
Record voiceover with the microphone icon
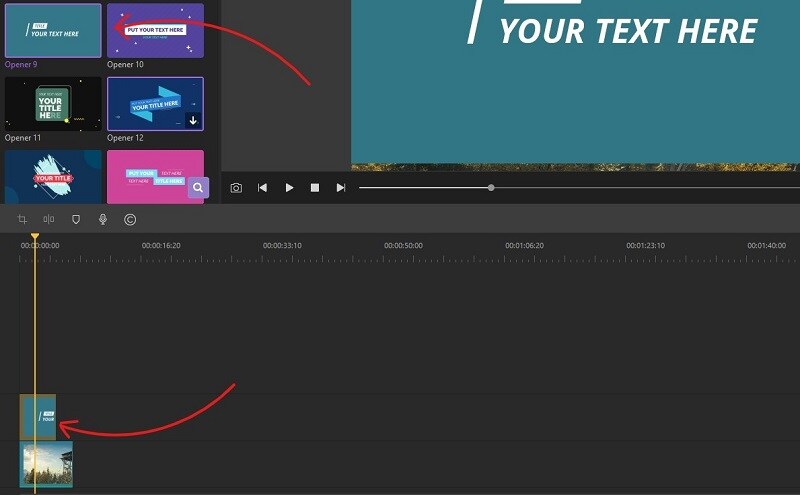pyautogui.click(x=103, y=219)
